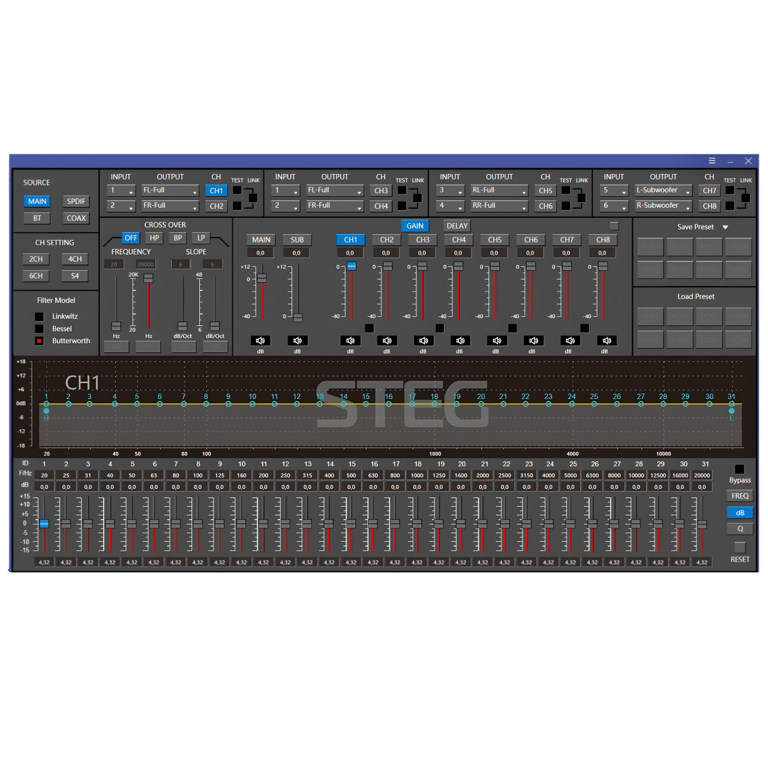Mute CH4 using its speaker icon
The image size is (768, 768).
459,340
